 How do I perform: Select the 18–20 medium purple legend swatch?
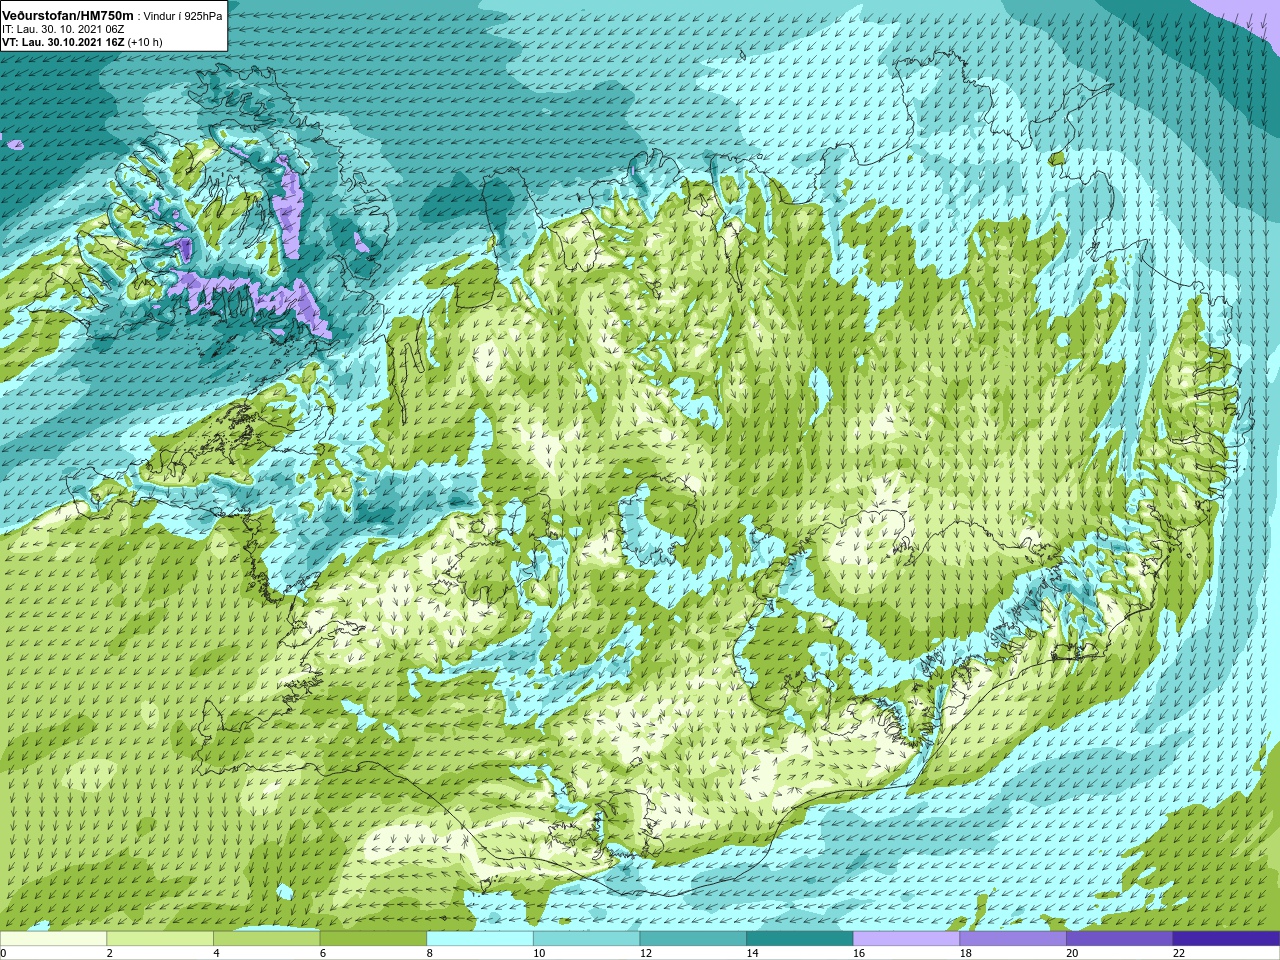coord(1013,939)
